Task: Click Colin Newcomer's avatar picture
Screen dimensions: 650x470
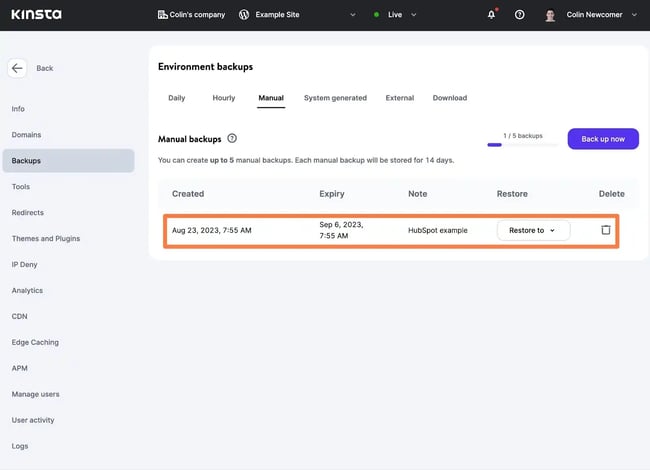Action: (550, 15)
